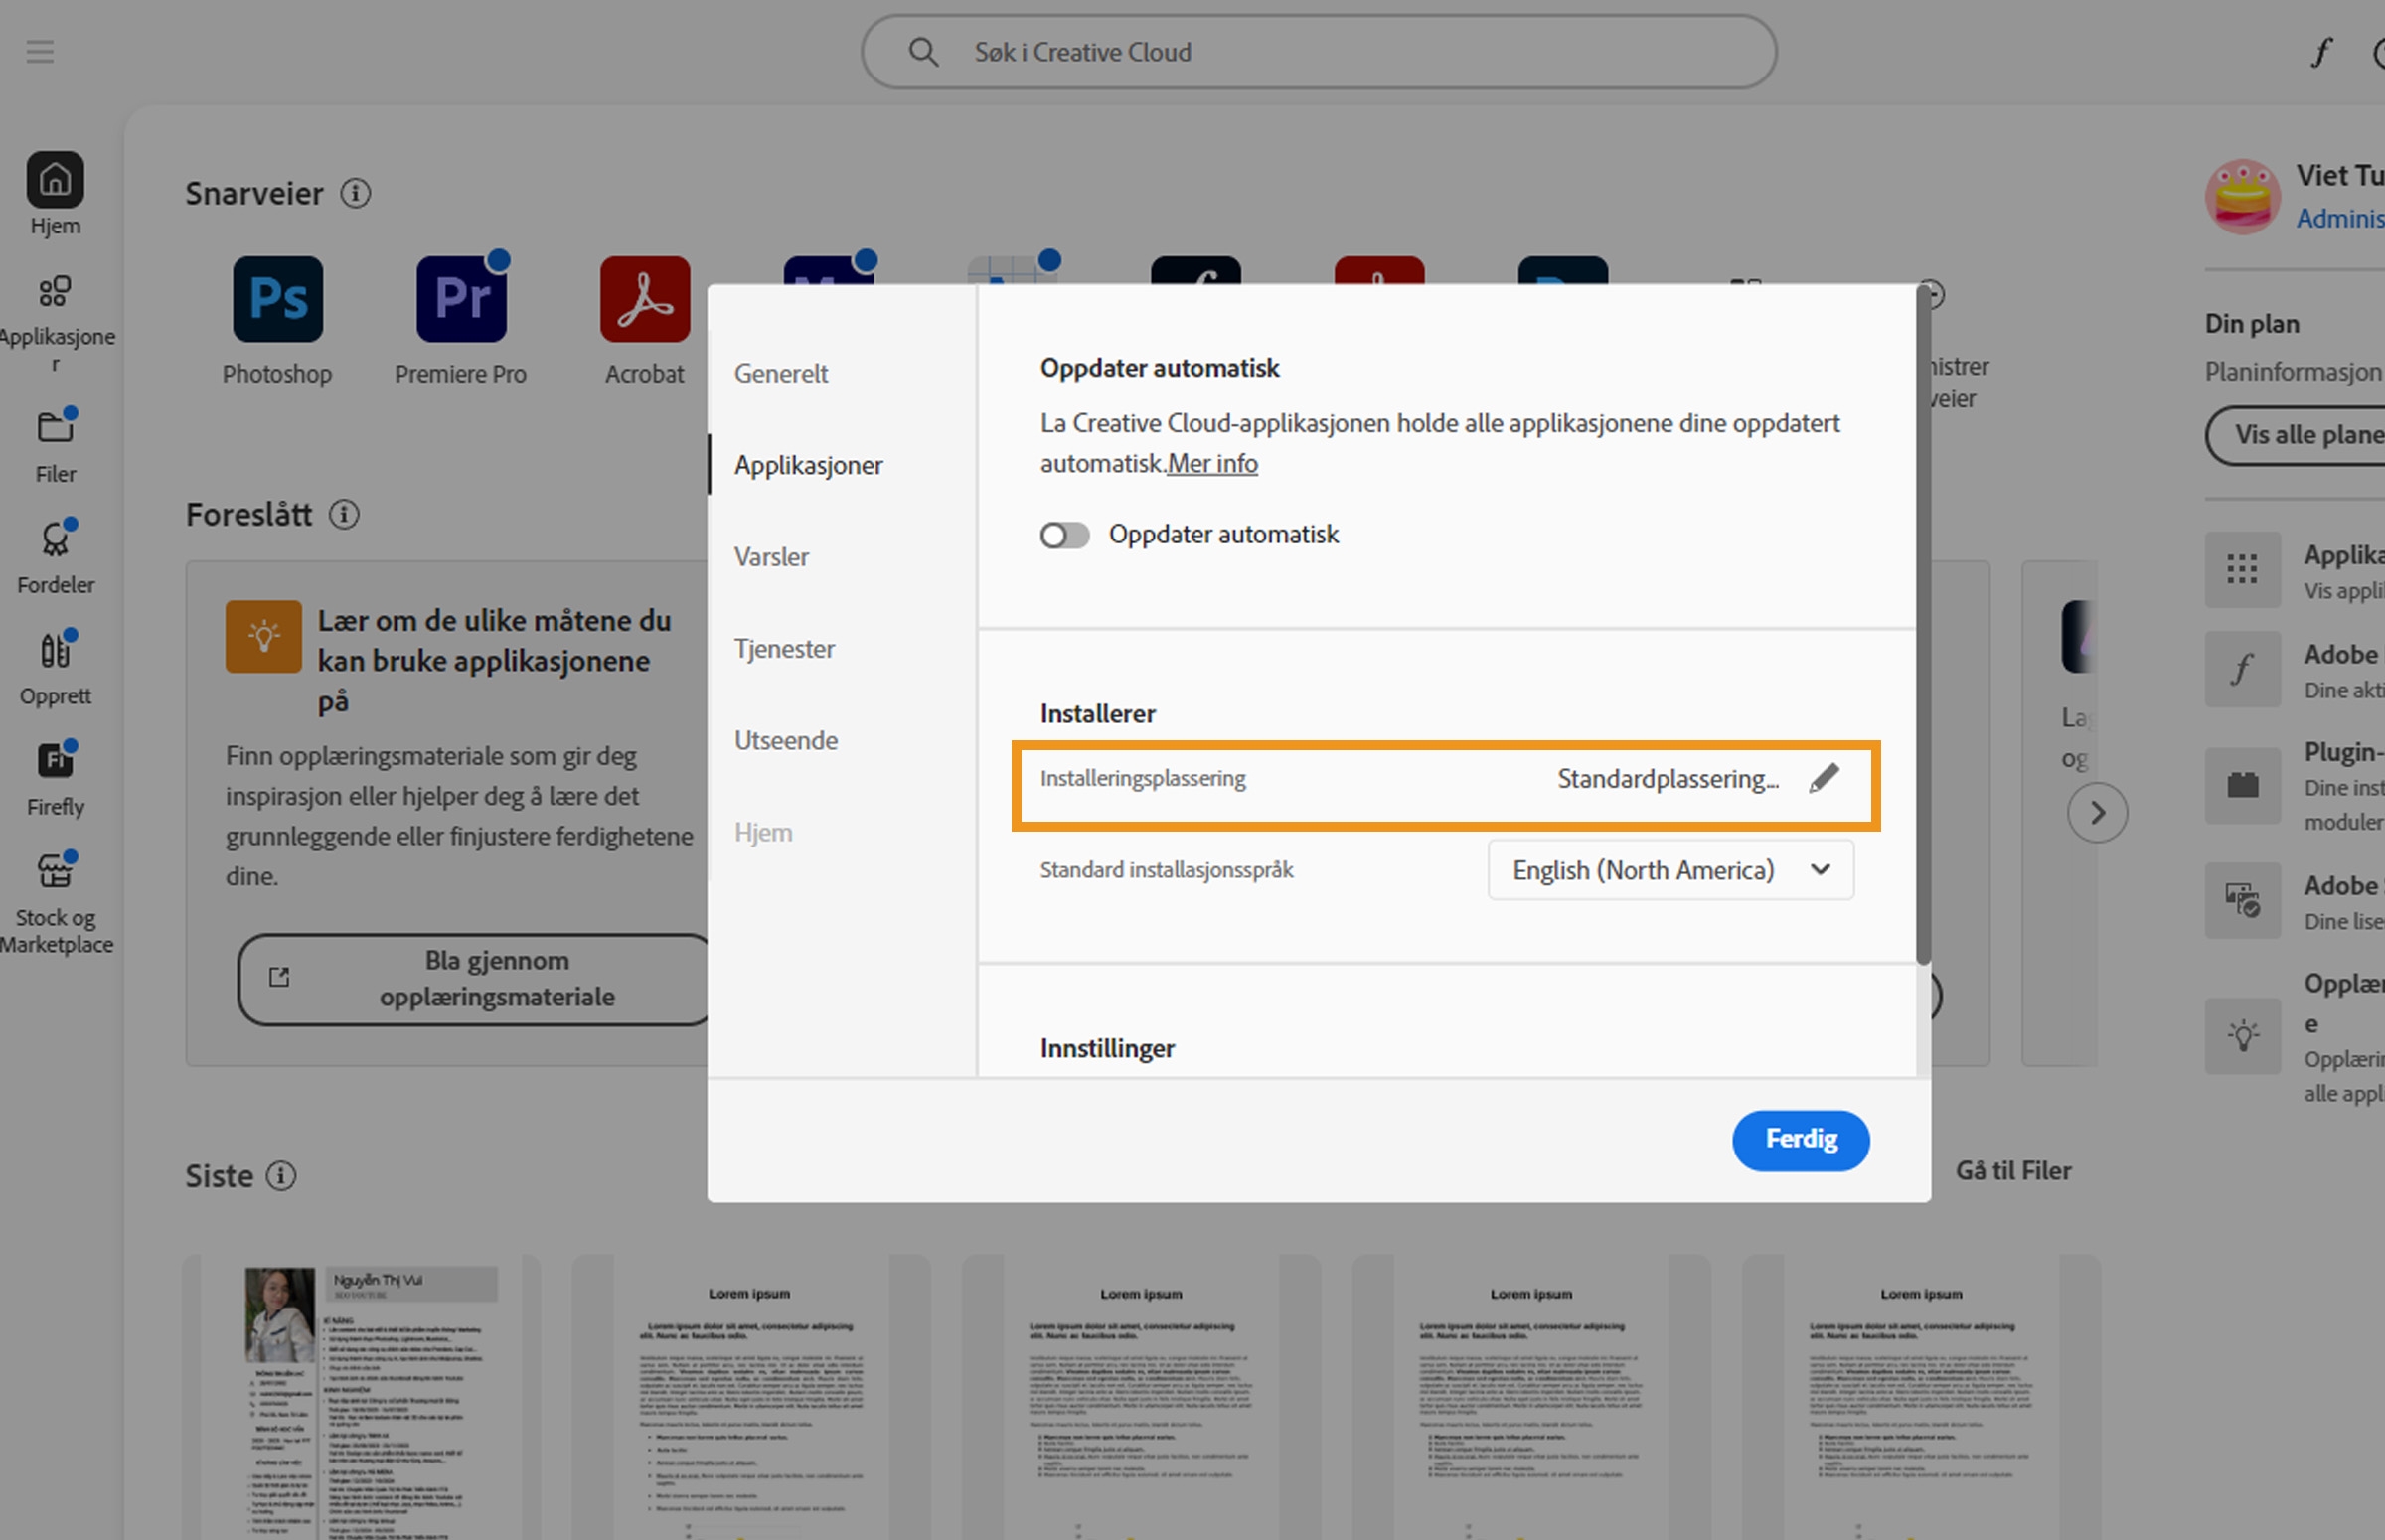
Task: Open the Utseende settings tab
Action: point(786,740)
